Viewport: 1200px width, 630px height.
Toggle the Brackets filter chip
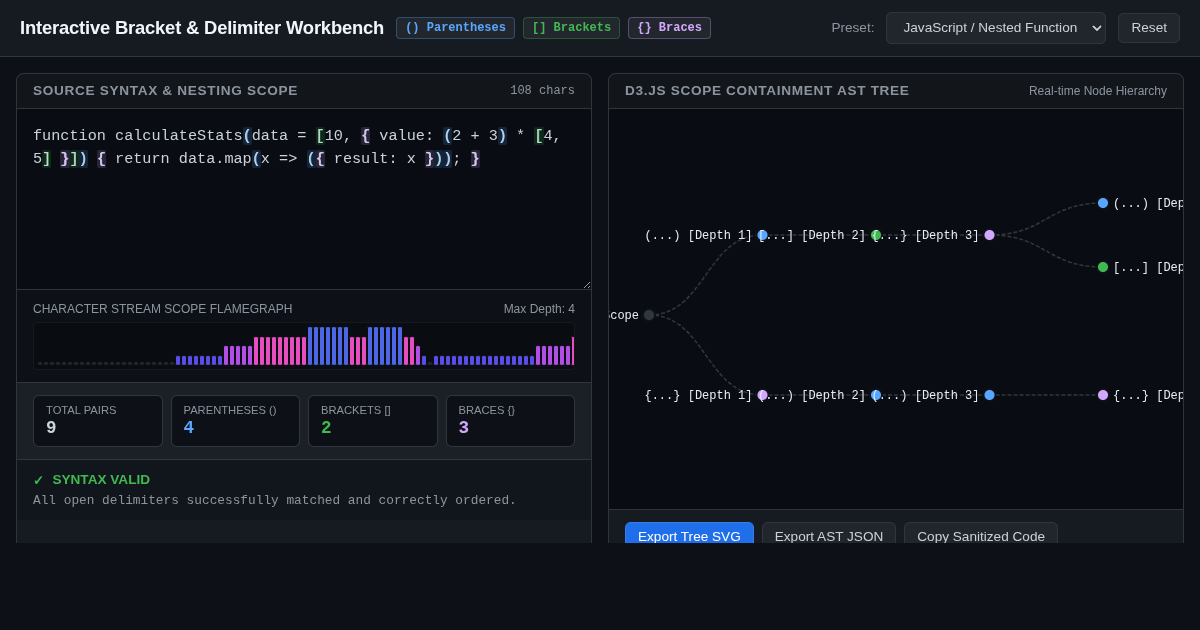click(x=571, y=28)
